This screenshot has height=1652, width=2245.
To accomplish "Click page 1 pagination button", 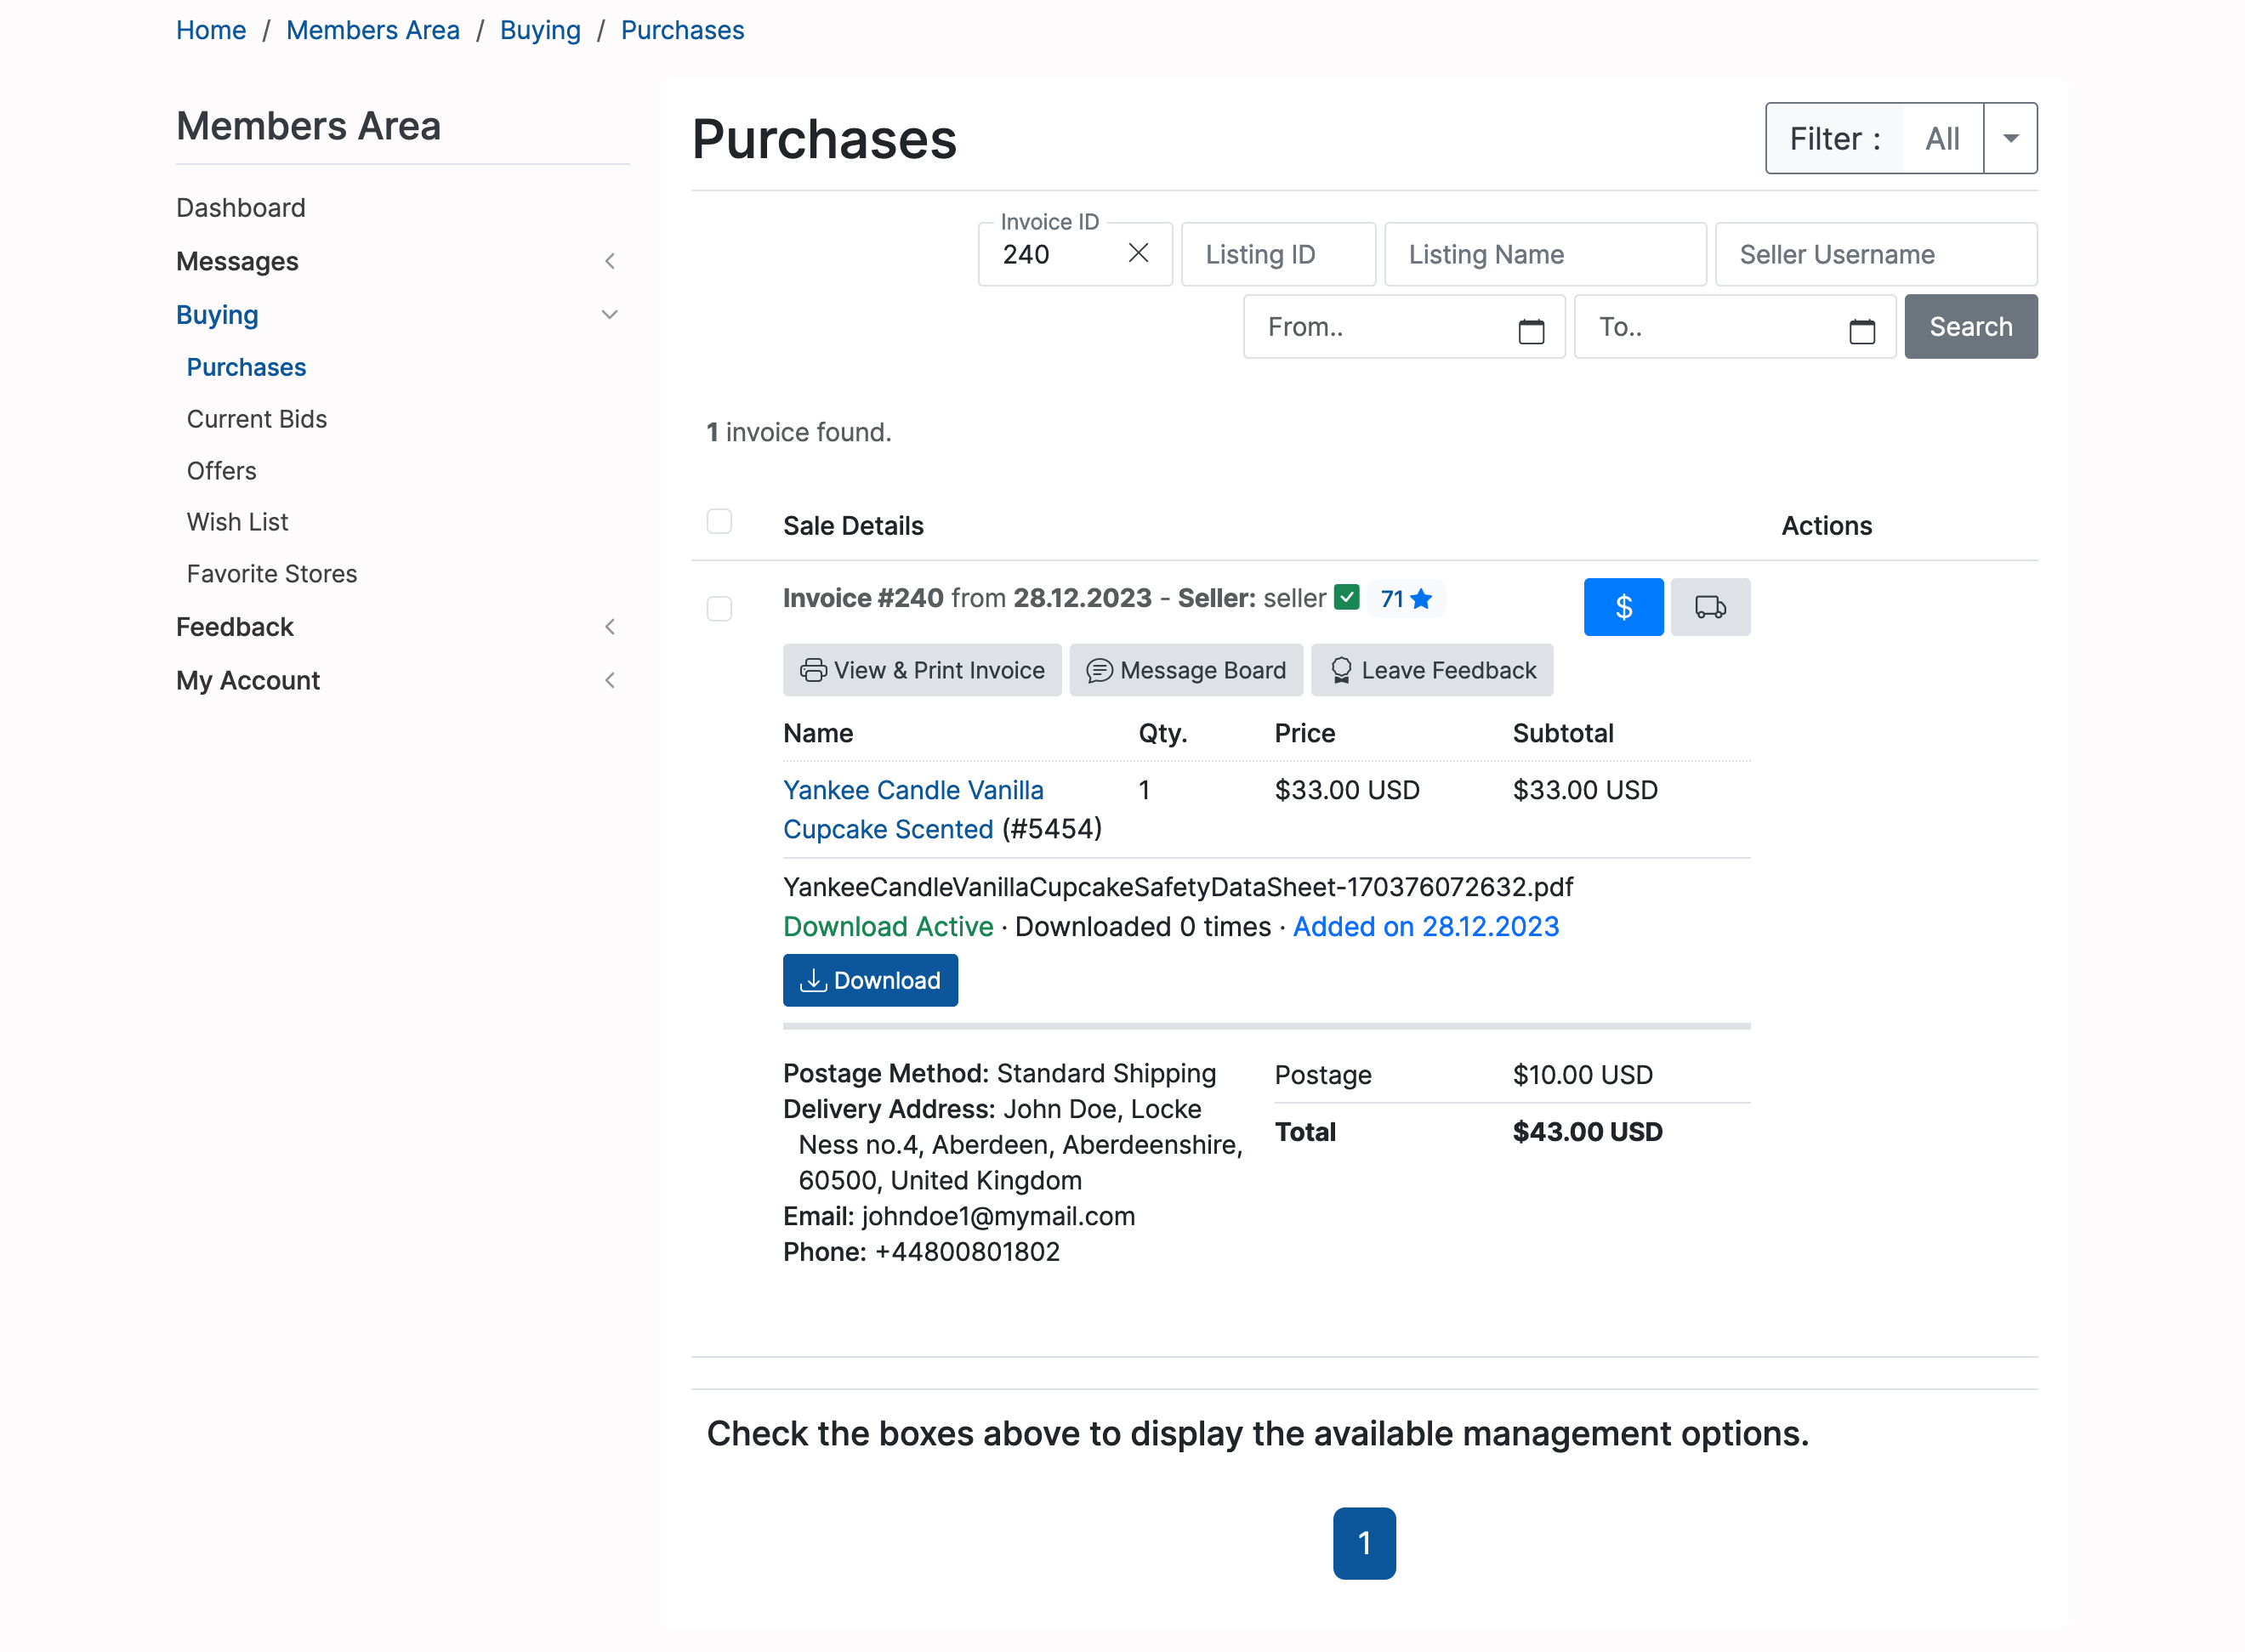I will point(1363,1542).
